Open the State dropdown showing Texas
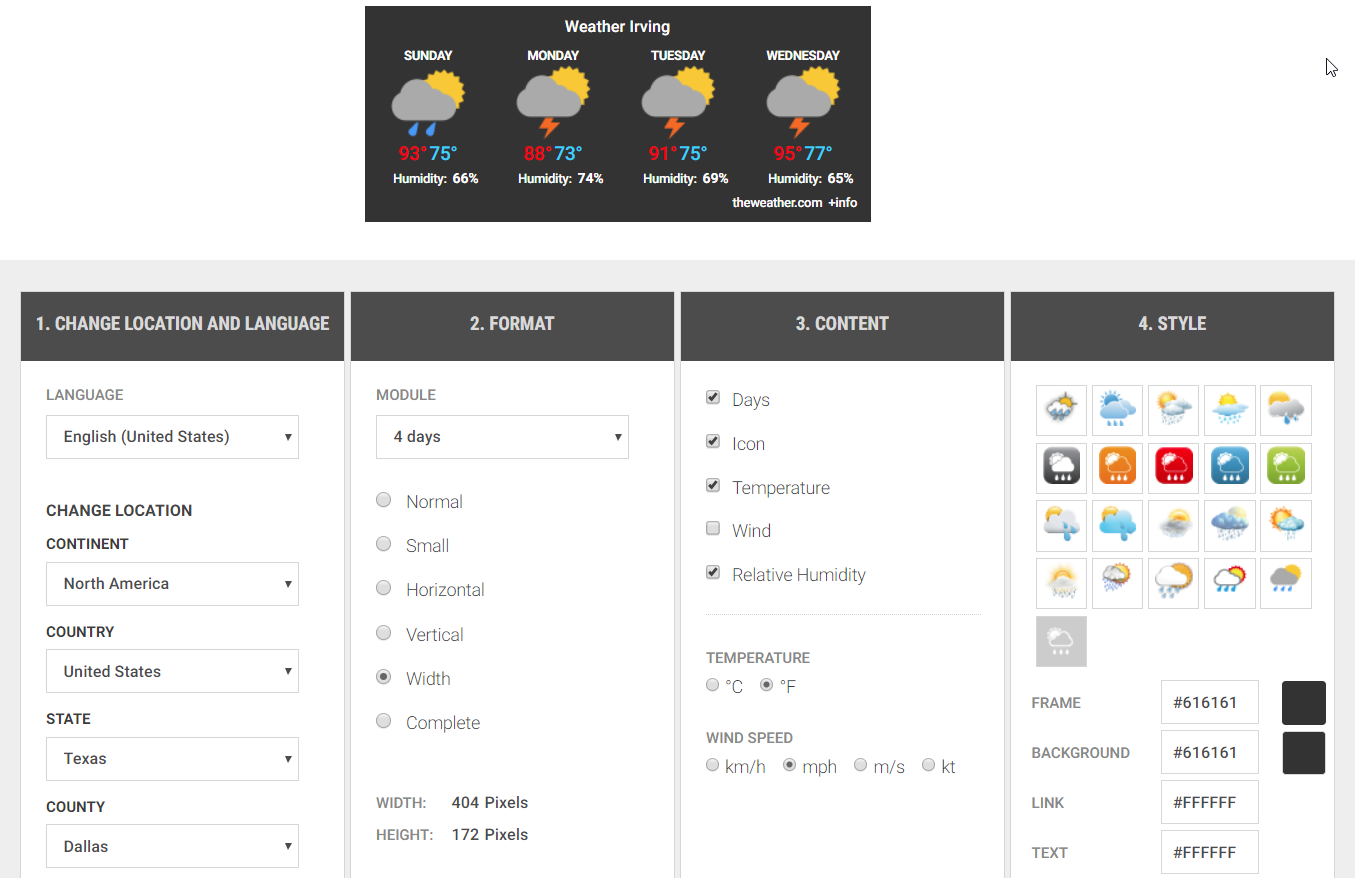Viewport: 1355px width, 878px height. (x=172, y=759)
